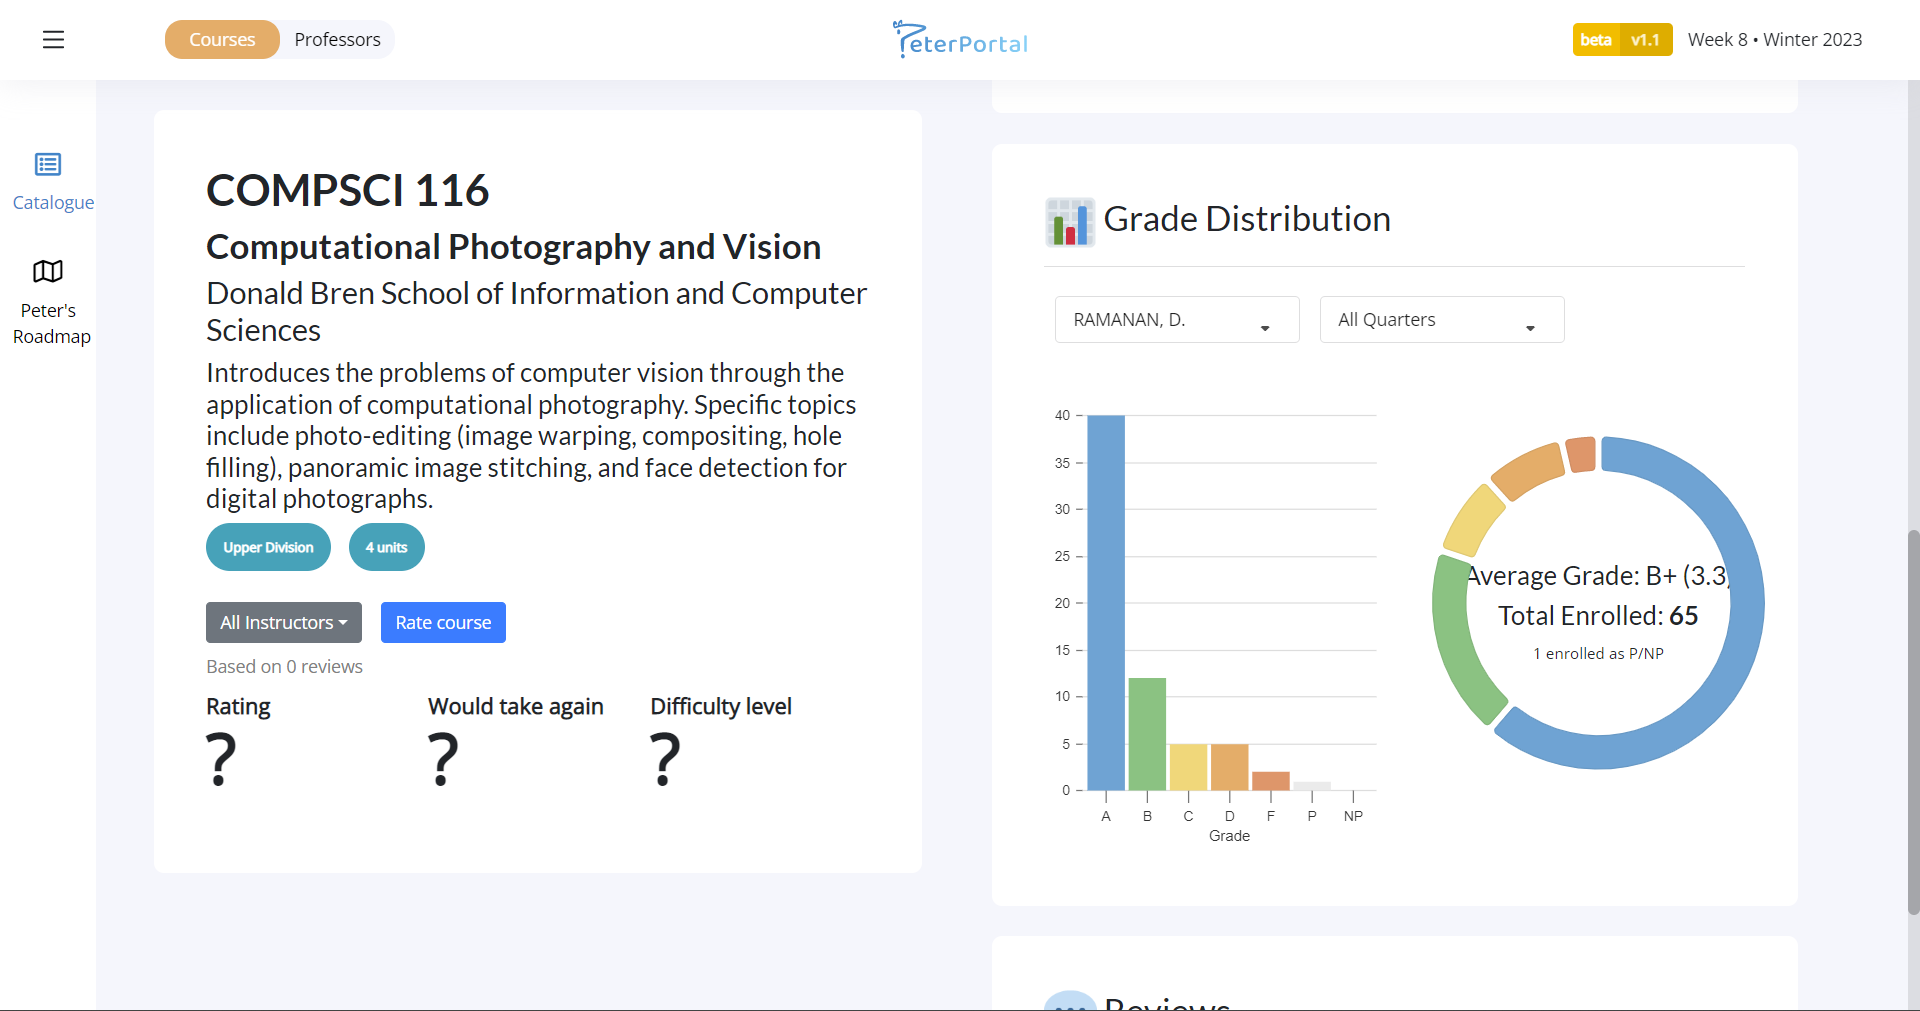Click the 4 units badge
This screenshot has height=1011, width=1920.
coord(386,547)
